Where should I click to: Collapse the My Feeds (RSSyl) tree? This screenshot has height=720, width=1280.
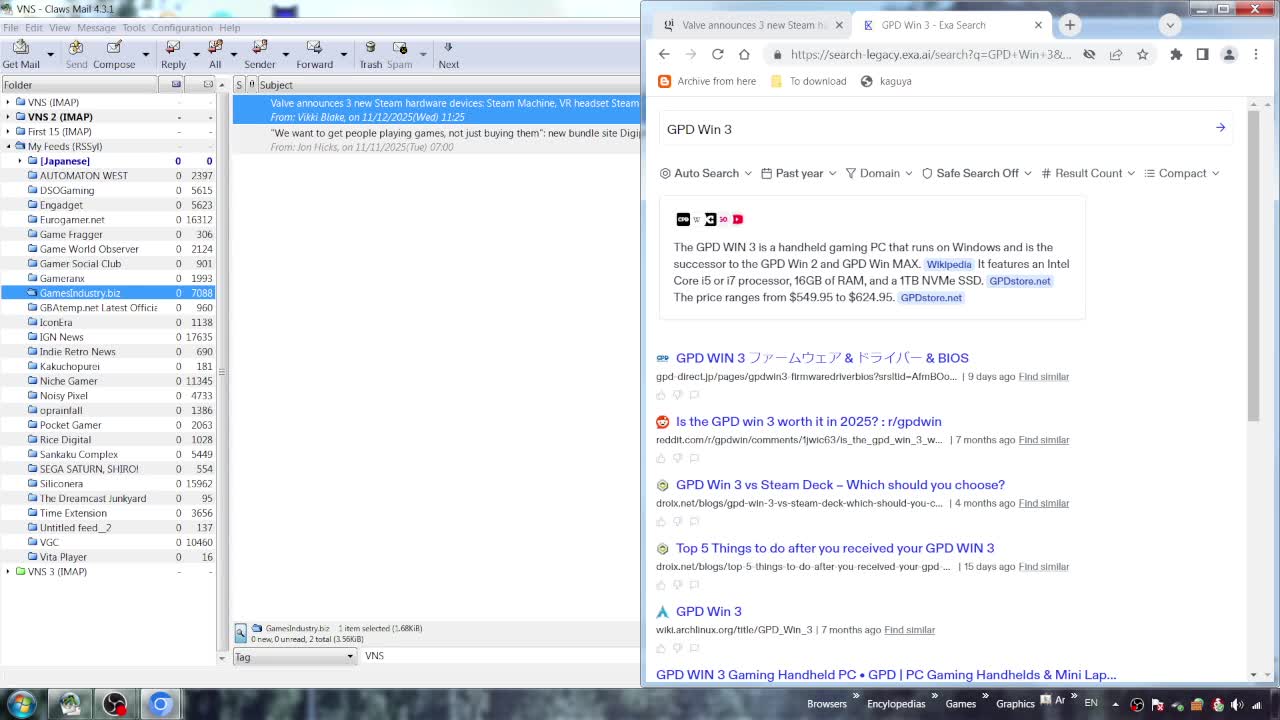click(x=8, y=146)
